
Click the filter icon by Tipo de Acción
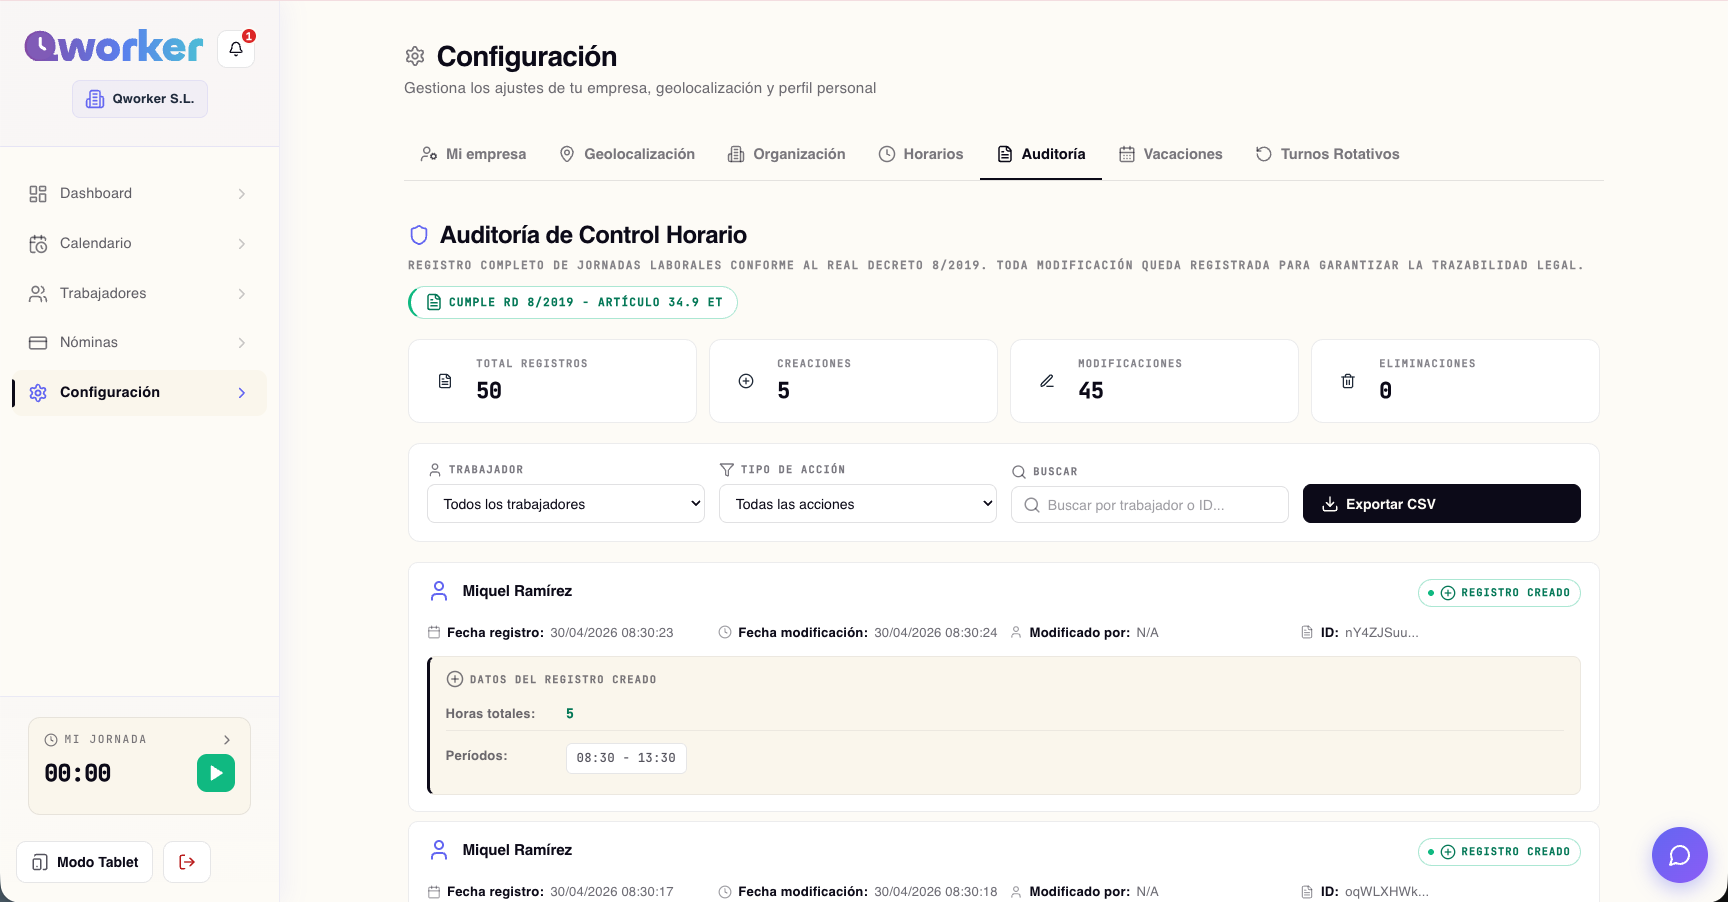click(727, 470)
